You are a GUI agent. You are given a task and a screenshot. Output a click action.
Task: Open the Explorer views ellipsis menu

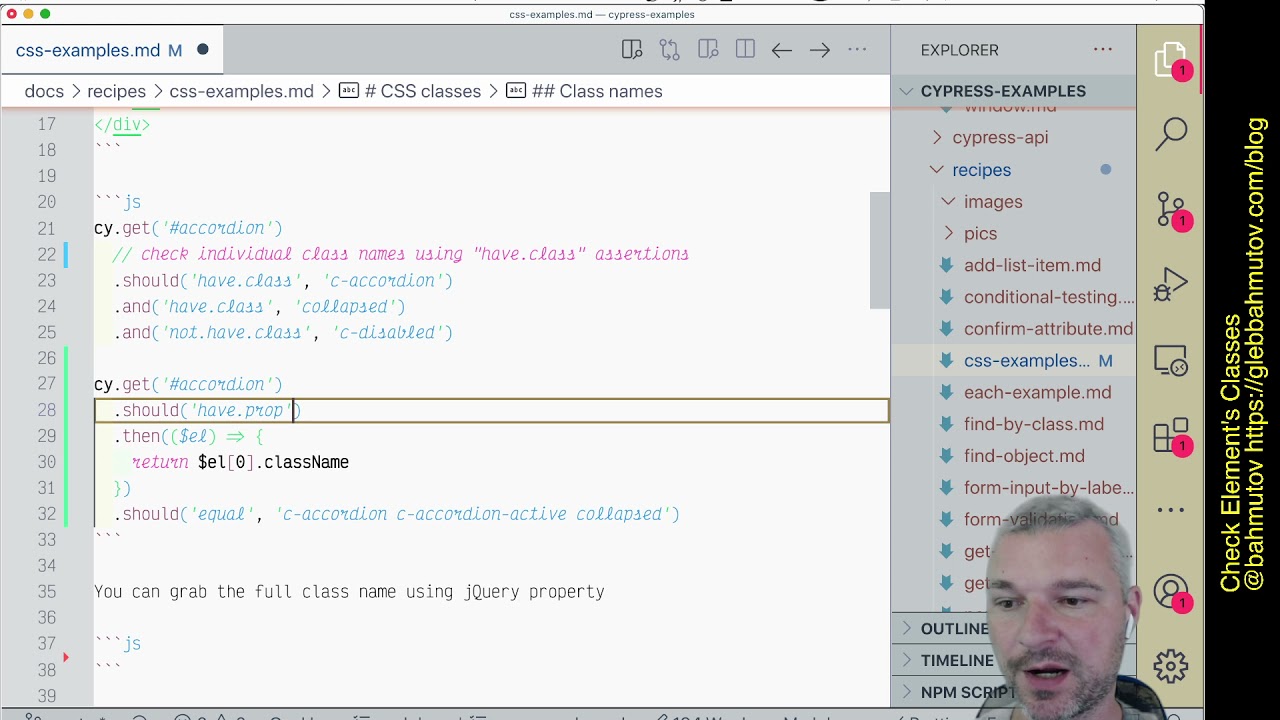tap(1103, 50)
